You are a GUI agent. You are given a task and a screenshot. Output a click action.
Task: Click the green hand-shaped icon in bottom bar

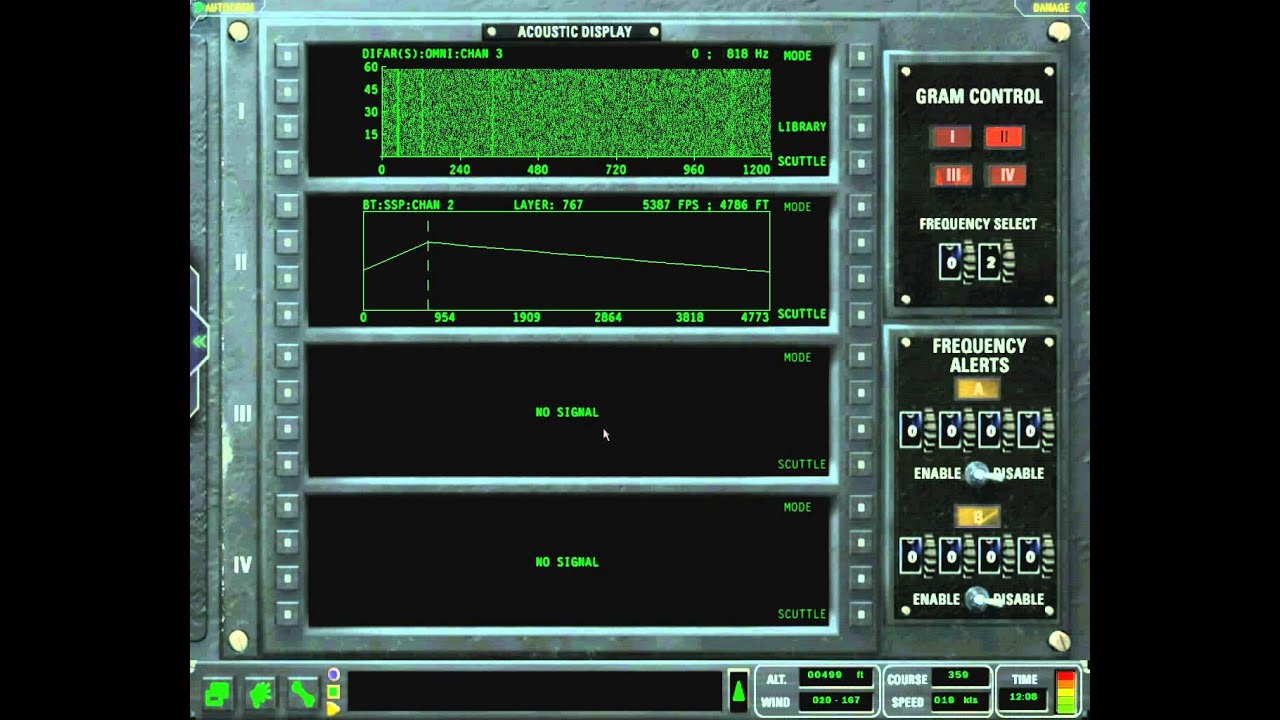[x=260, y=693]
